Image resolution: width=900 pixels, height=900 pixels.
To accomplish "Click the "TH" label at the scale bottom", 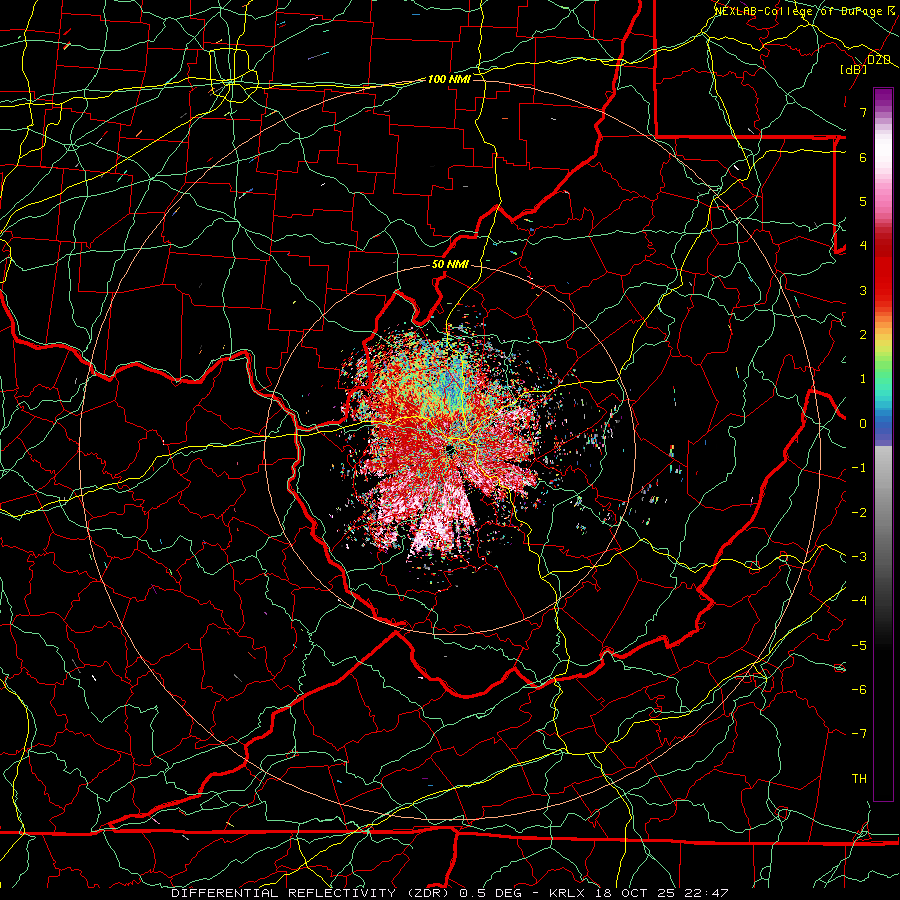I will (859, 779).
